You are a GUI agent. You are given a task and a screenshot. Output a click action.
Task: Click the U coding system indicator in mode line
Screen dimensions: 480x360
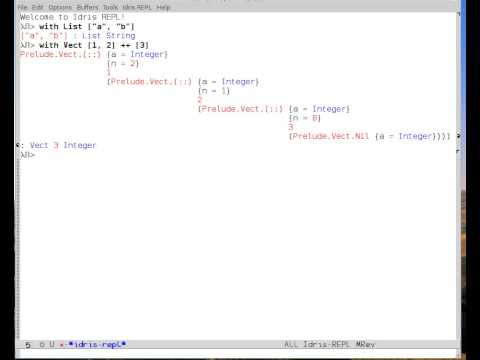[x=52, y=344]
